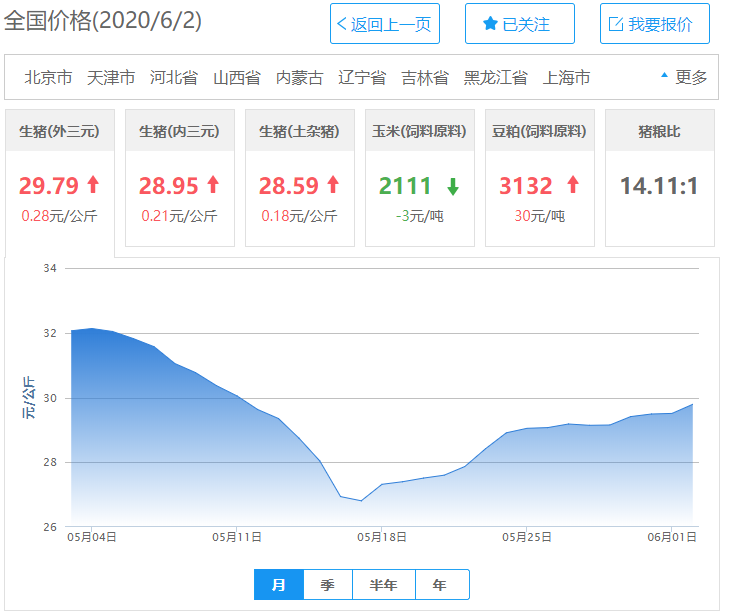Expand the 更多 region list
729x611 pixels.
691,77
